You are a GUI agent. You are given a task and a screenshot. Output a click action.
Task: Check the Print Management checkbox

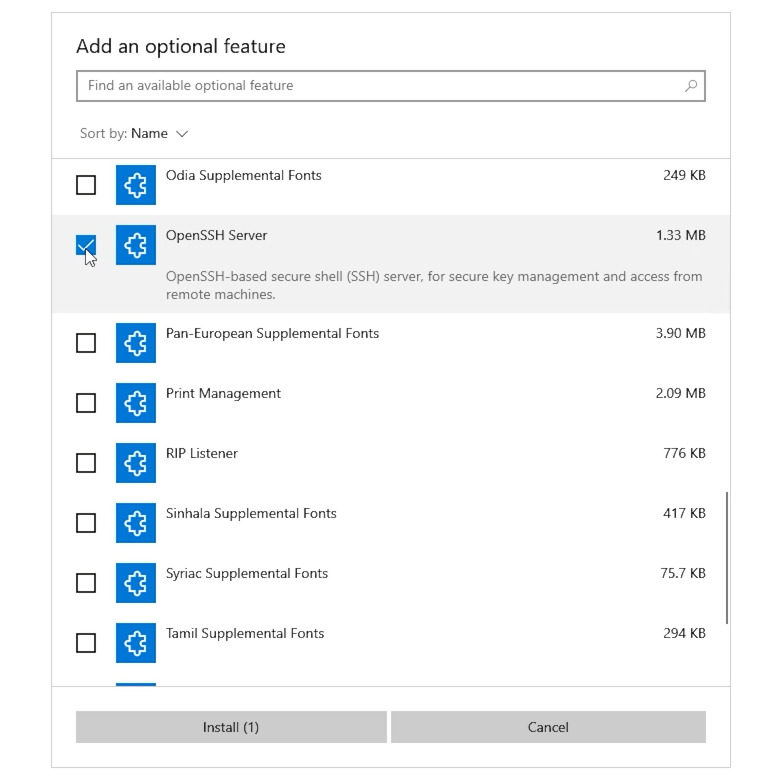(x=86, y=403)
